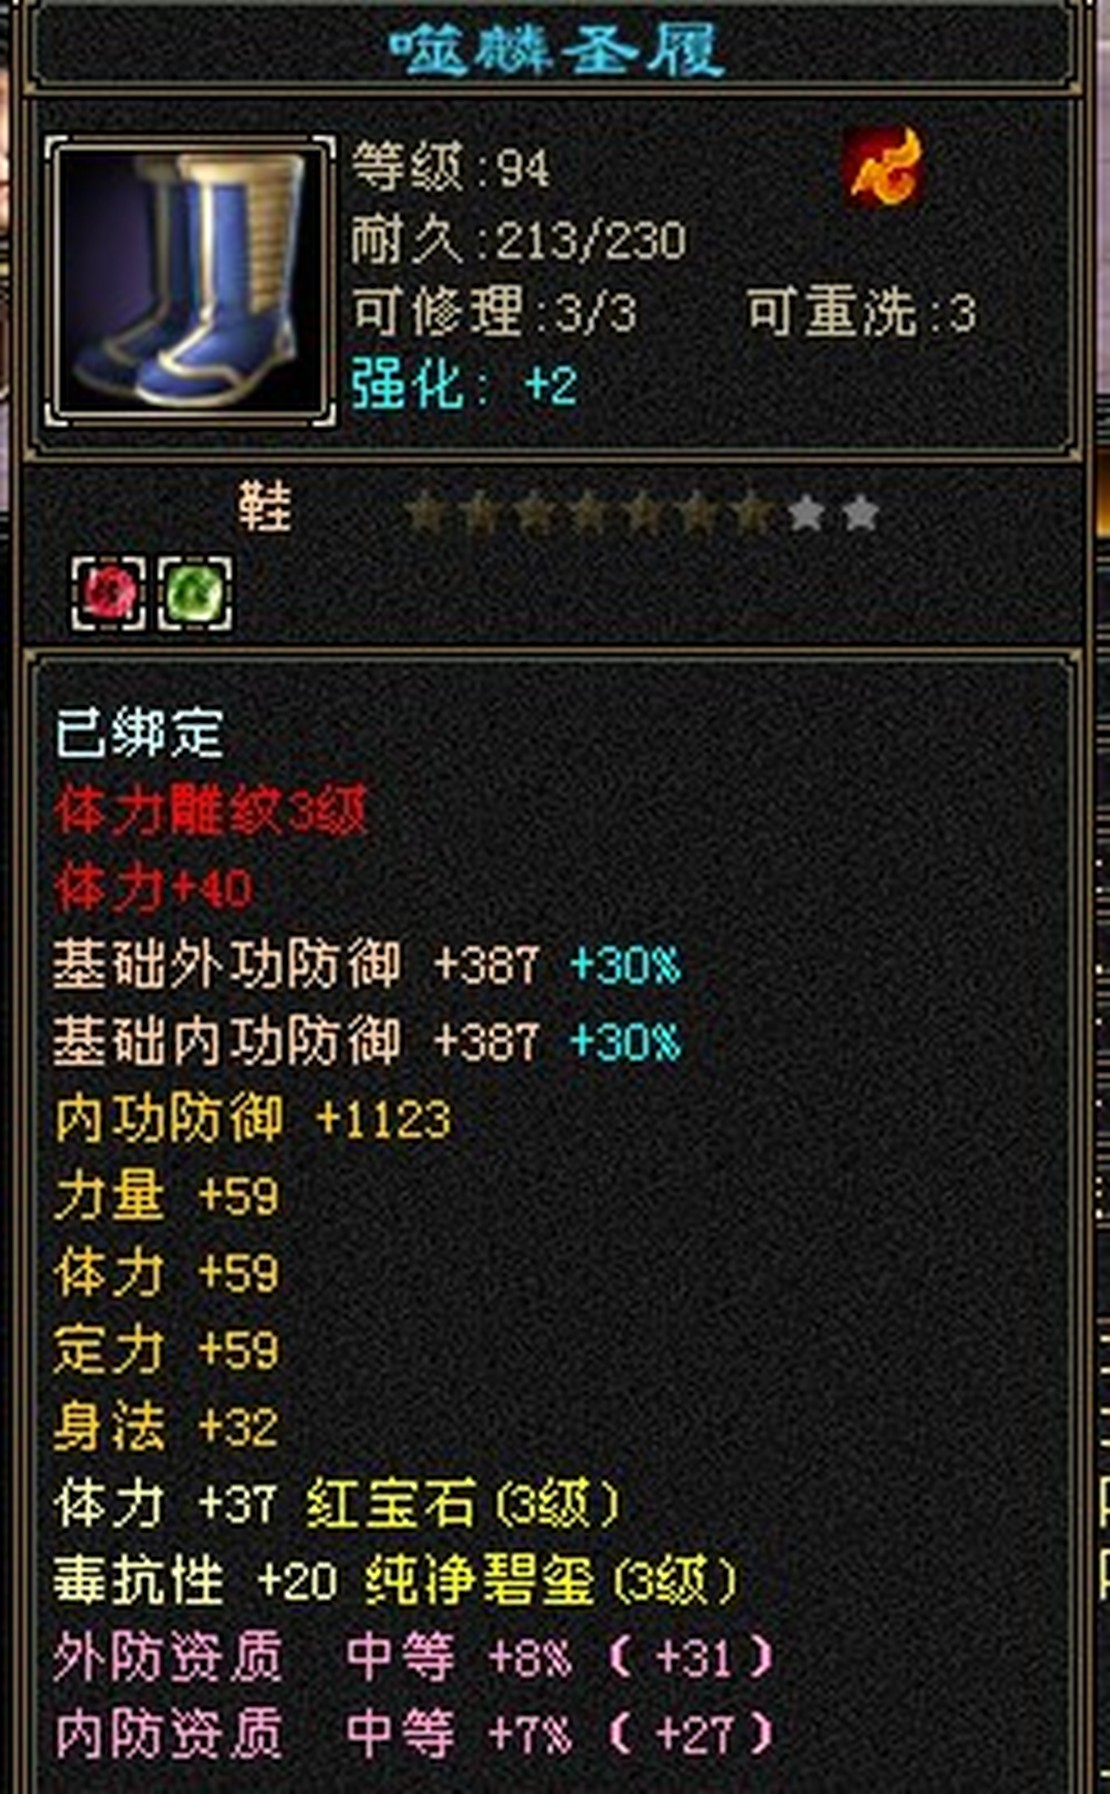Select the 强化 +2 enhancement text

464,385
